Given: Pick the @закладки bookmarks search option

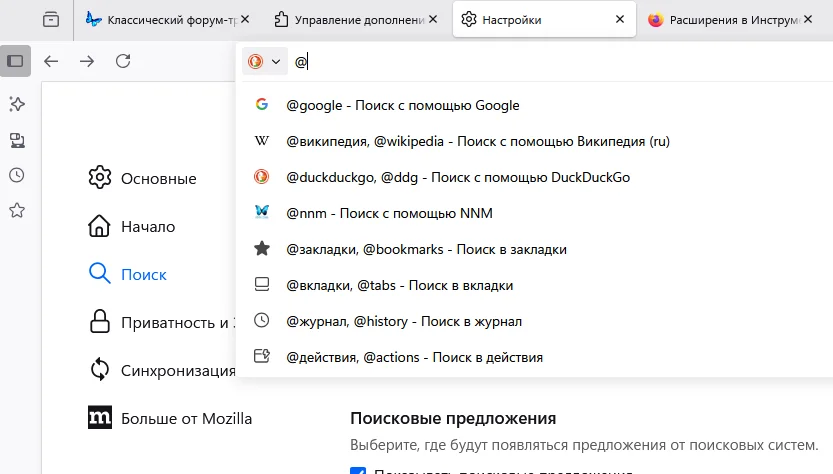Looking at the screenshot, I should [426, 249].
